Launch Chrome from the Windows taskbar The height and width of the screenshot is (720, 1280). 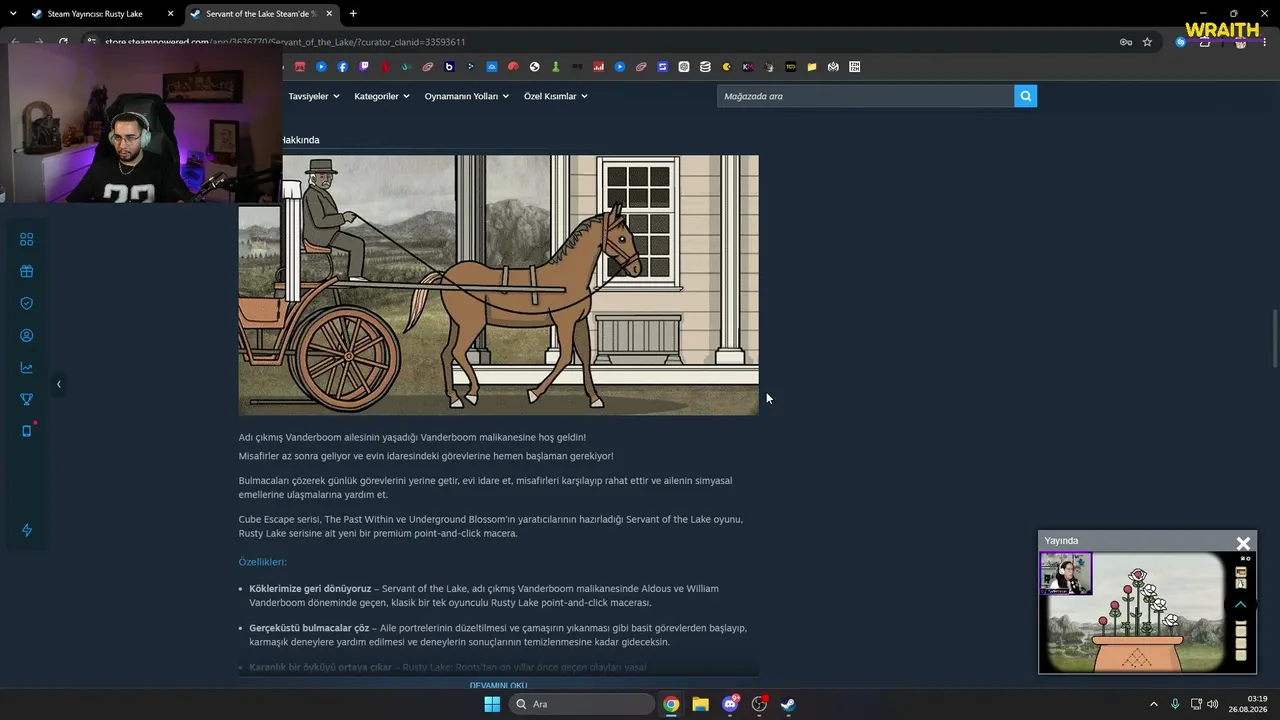[671, 704]
